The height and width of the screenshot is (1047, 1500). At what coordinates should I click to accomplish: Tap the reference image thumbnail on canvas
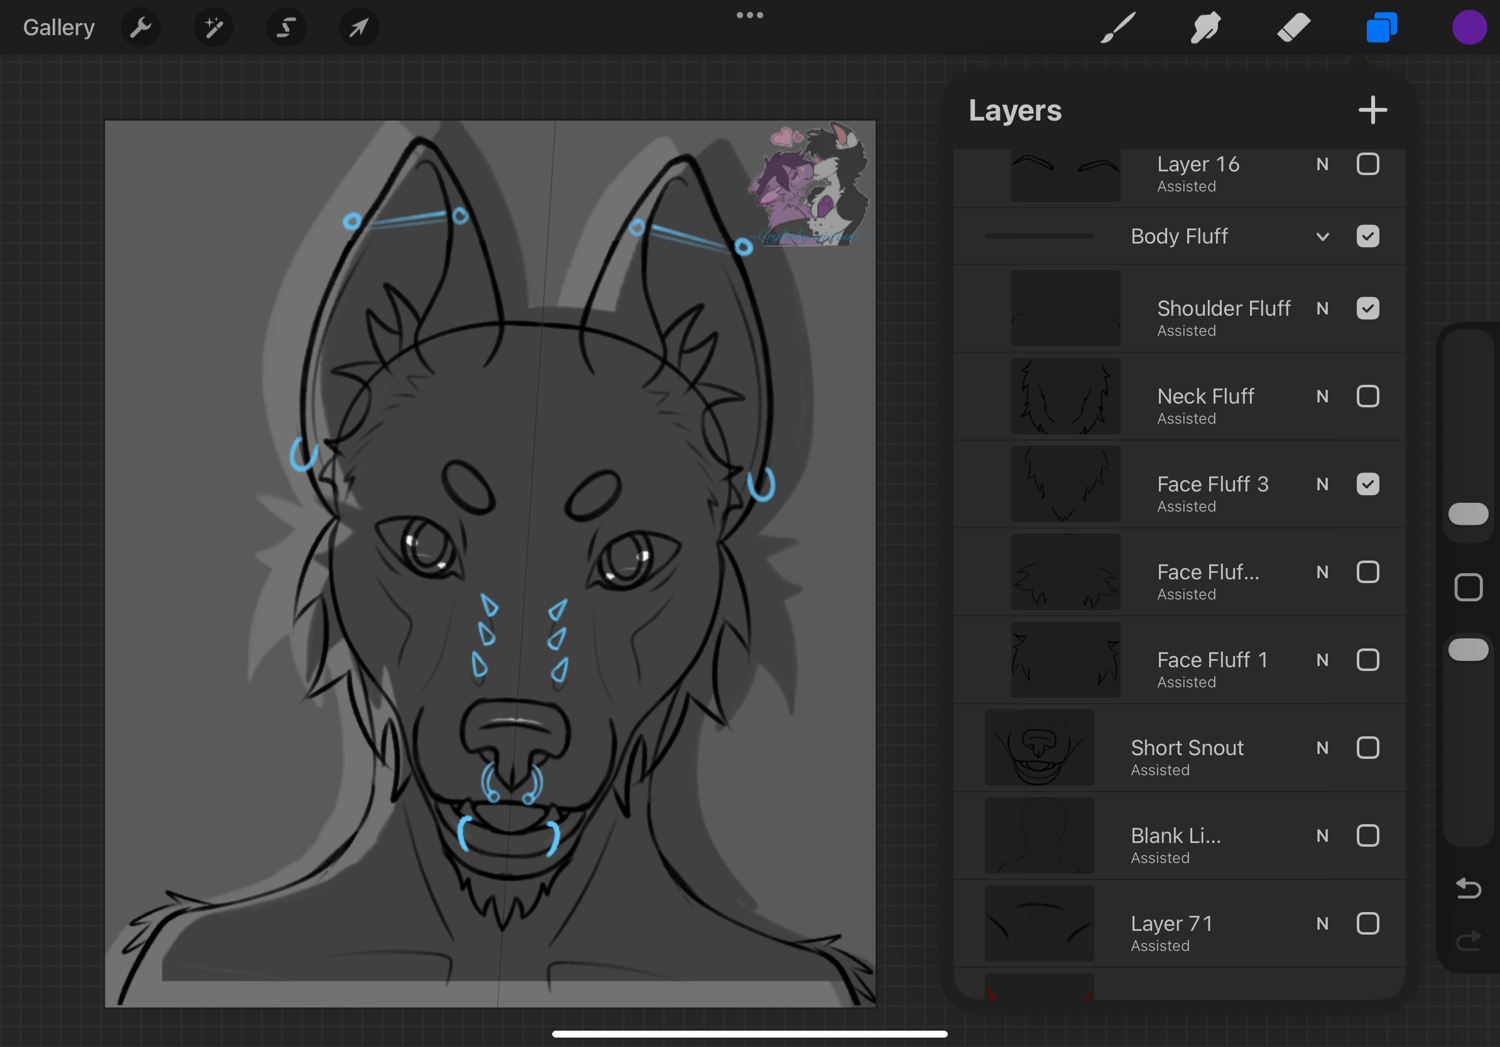(810, 184)
